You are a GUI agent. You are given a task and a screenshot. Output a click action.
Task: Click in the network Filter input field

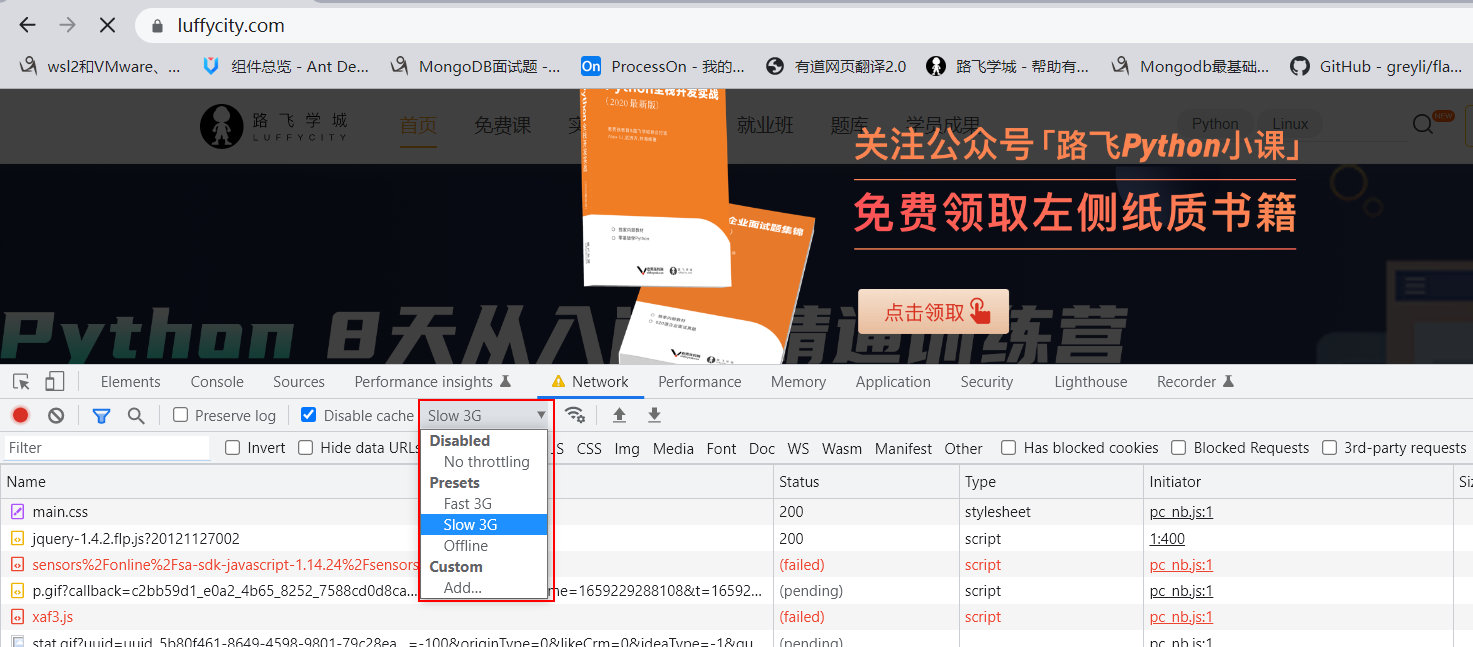pos(107,447)
